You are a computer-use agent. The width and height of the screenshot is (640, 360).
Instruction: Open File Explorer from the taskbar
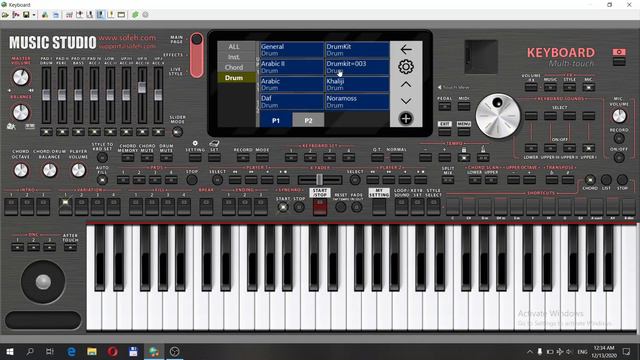(92, 351)
